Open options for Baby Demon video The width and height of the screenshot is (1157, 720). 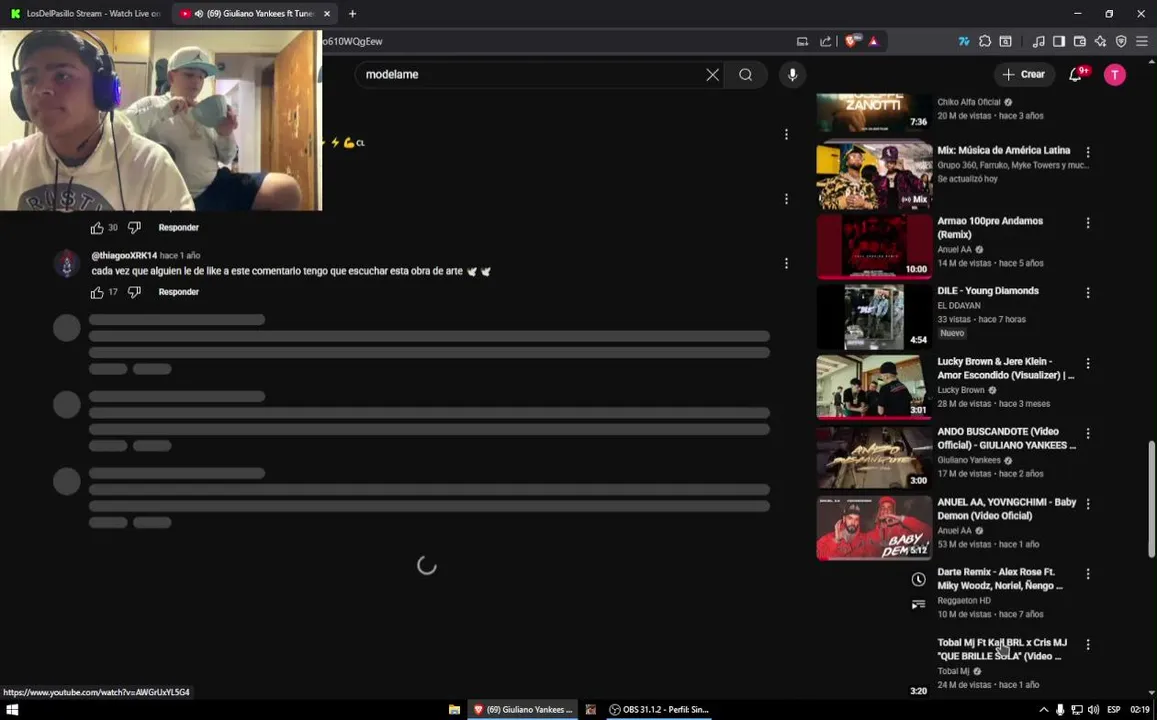tap(1088, 504)
